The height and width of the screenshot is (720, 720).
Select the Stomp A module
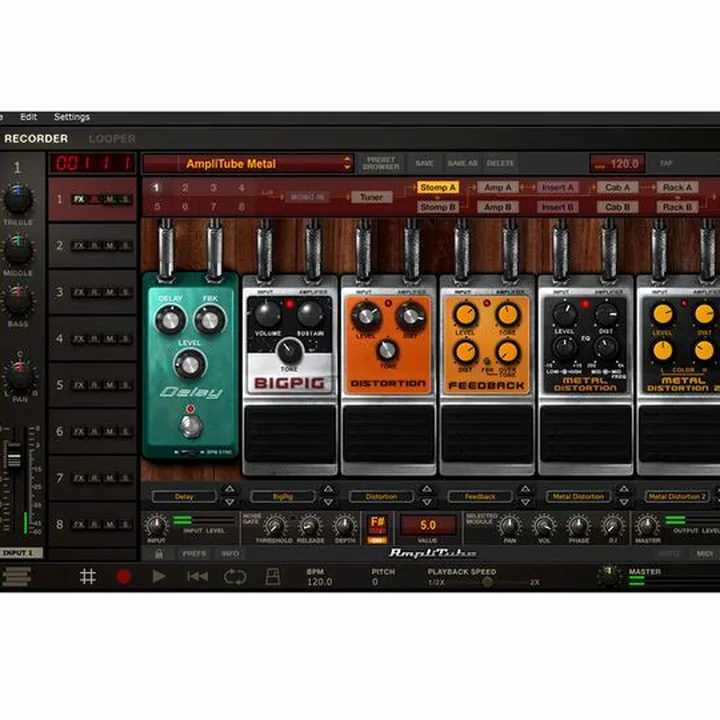coord(438,187)
